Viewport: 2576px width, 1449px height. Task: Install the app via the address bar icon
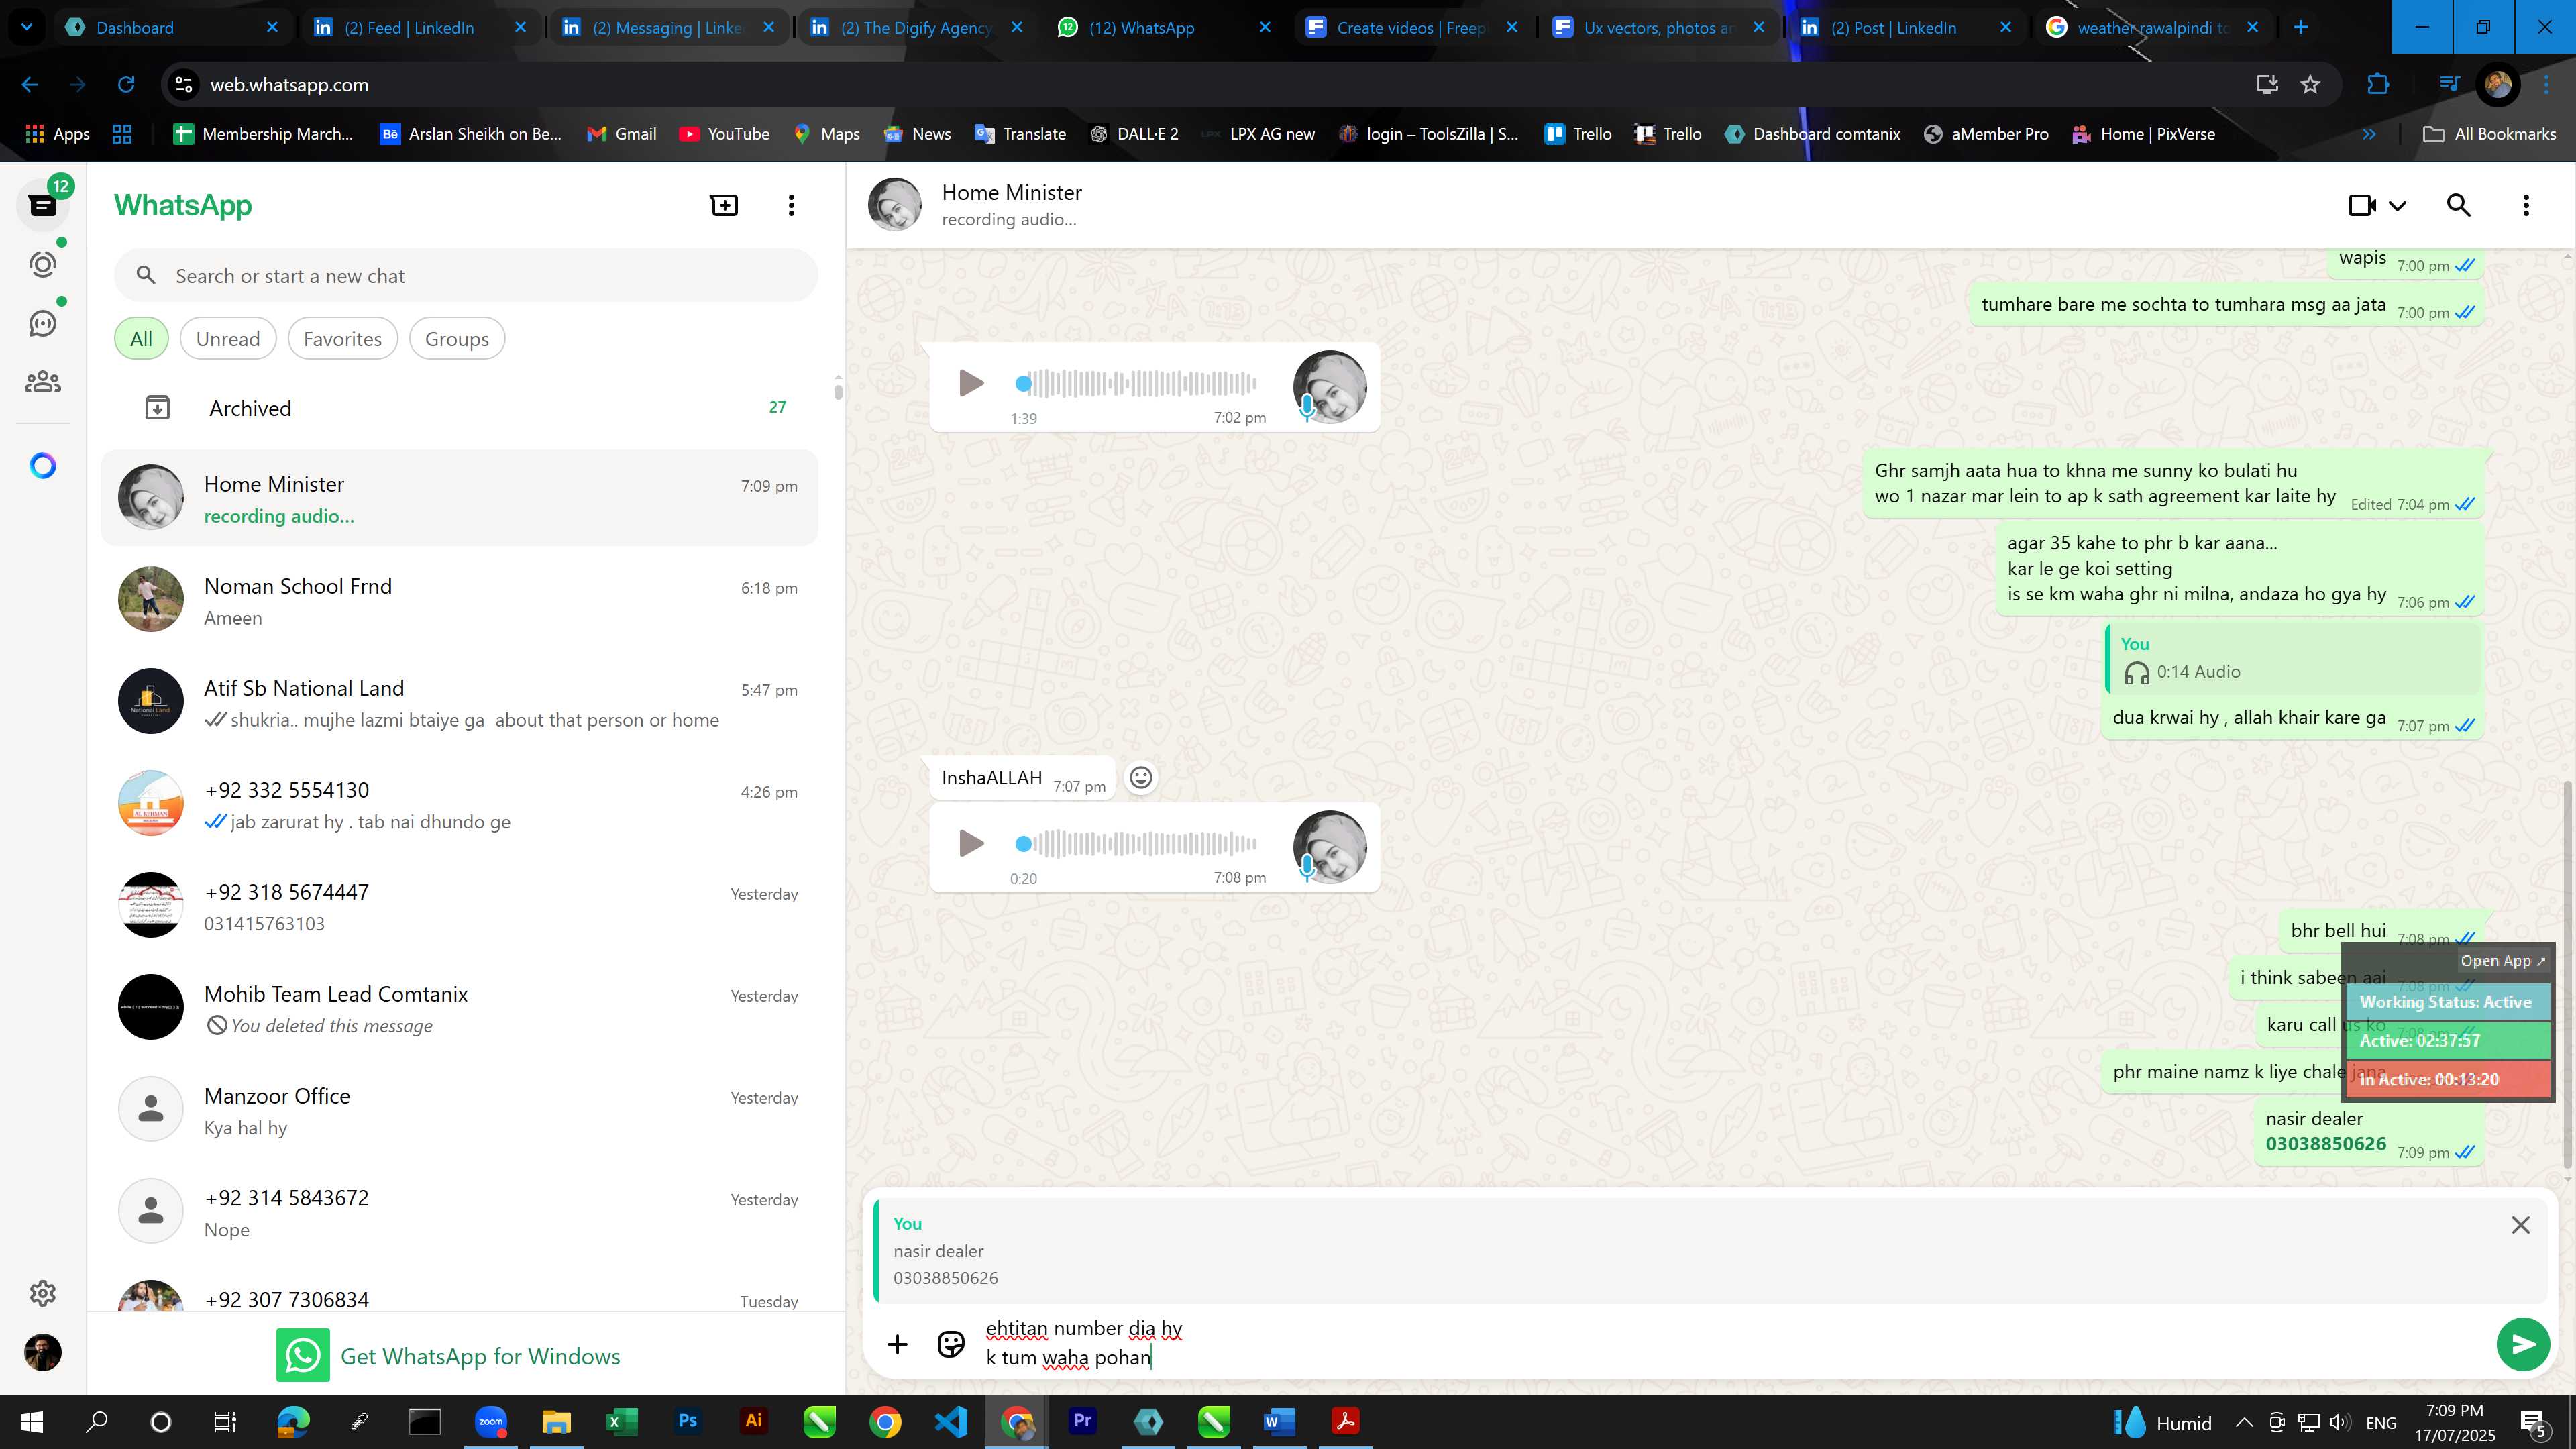point(2266,85)
